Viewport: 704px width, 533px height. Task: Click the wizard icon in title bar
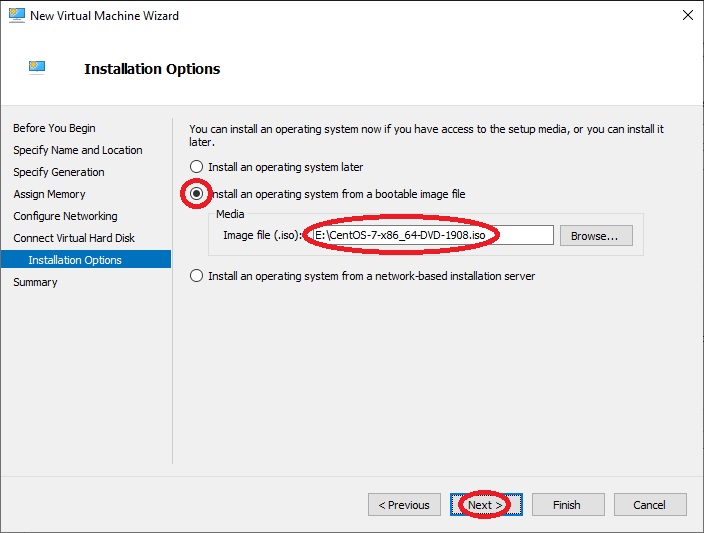click(x=17, y=15)
